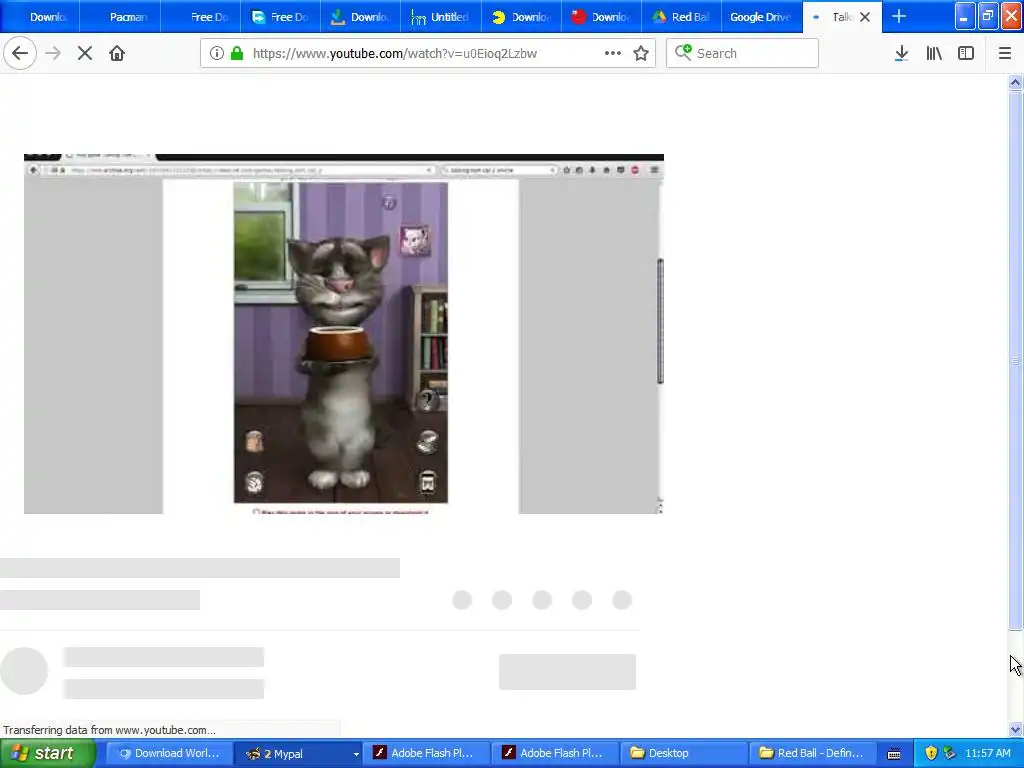
Task: Open page actions three-dots menu
Action: coord(613,53)
